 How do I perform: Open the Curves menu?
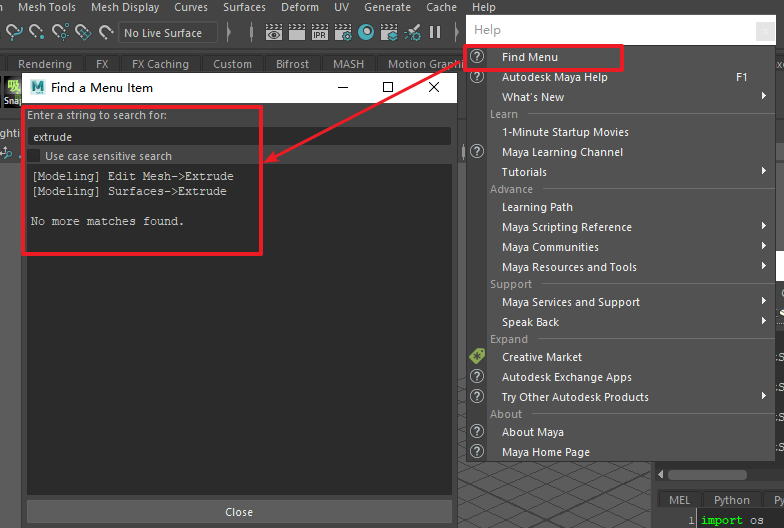(191, 7)
